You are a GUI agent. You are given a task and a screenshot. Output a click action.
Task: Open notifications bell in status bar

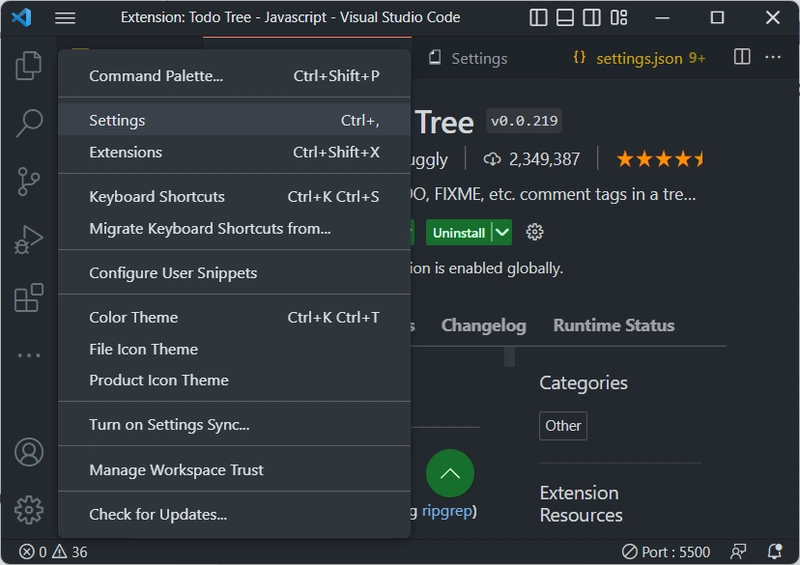coord(775,552)
